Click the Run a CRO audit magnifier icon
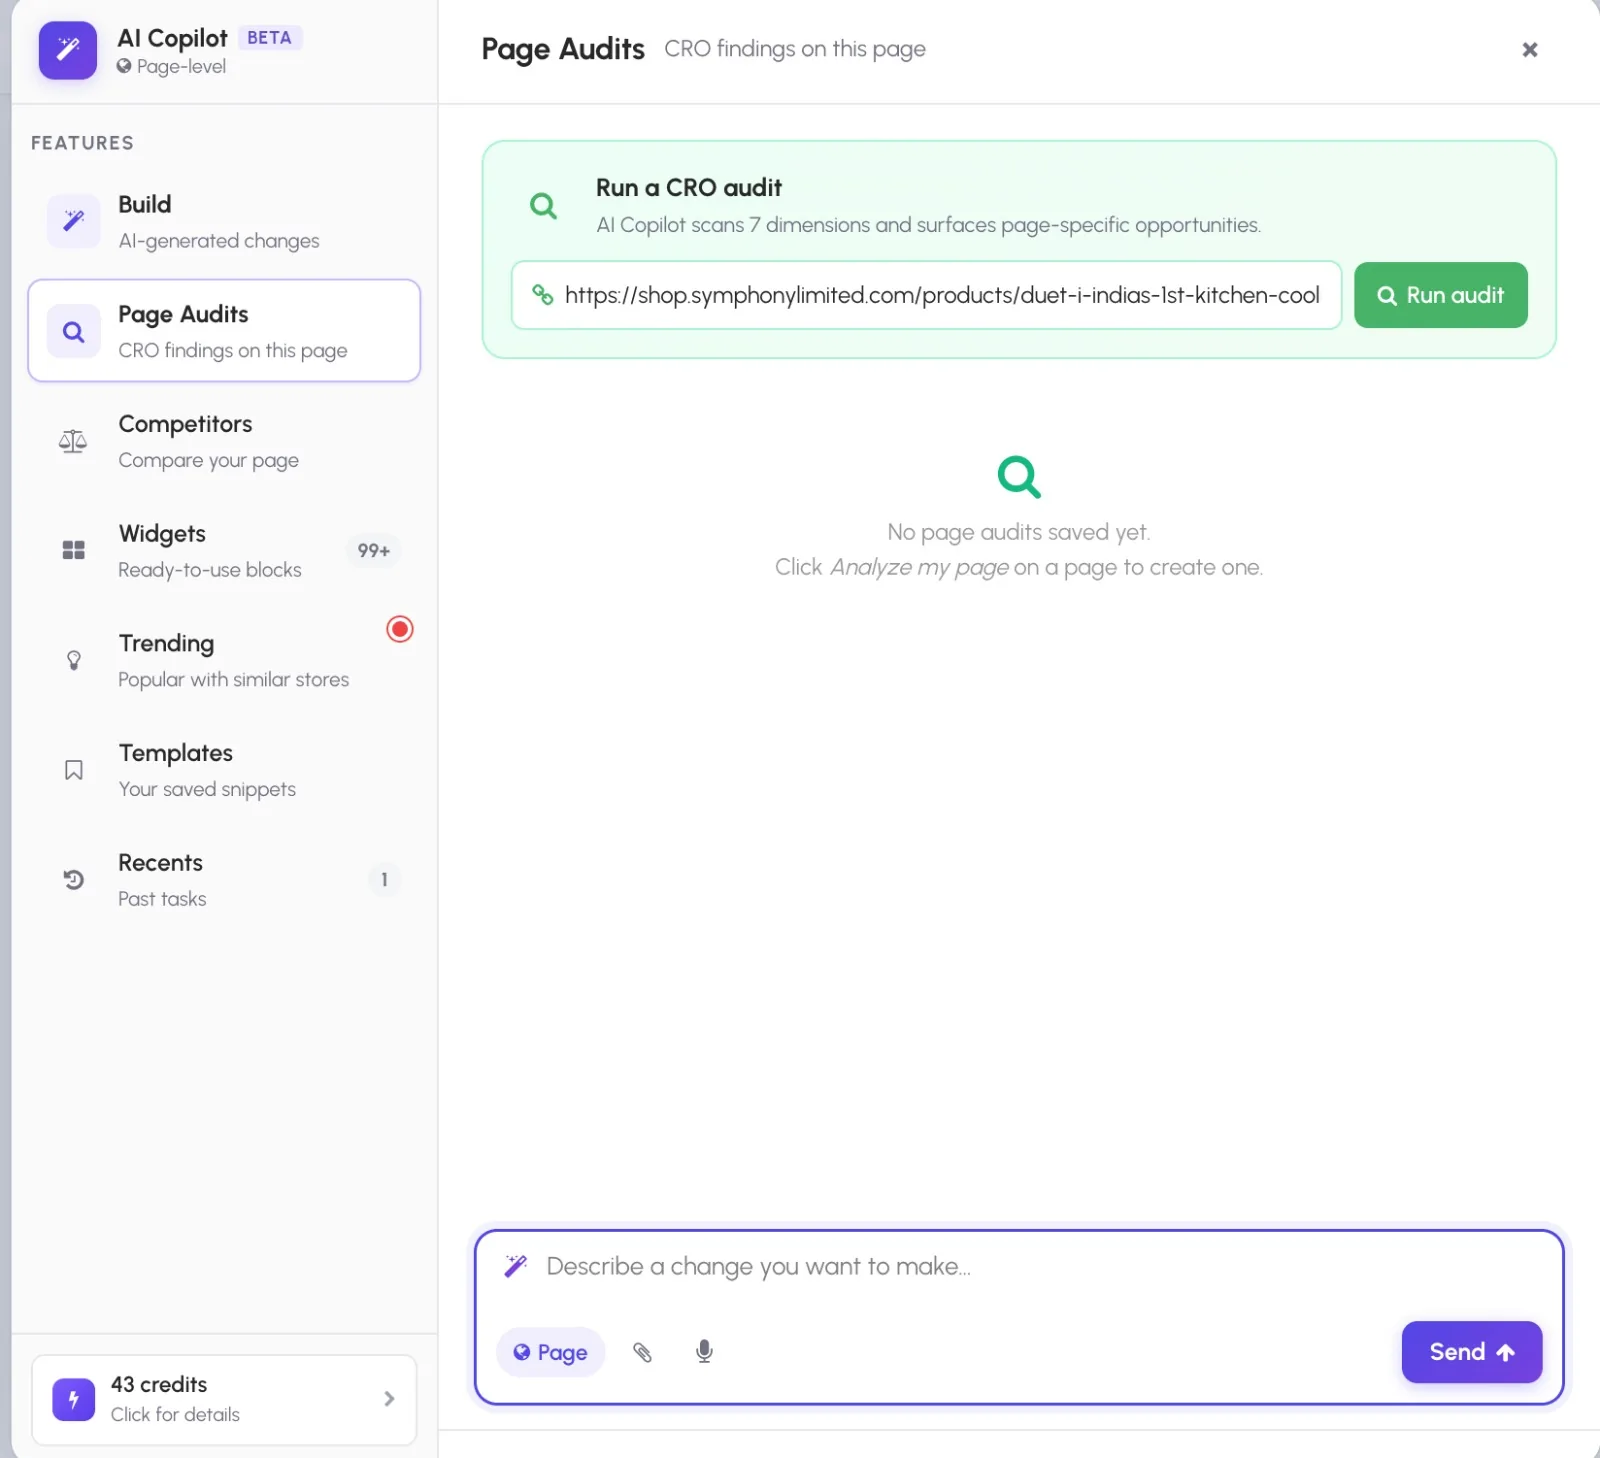 point(543,206)
